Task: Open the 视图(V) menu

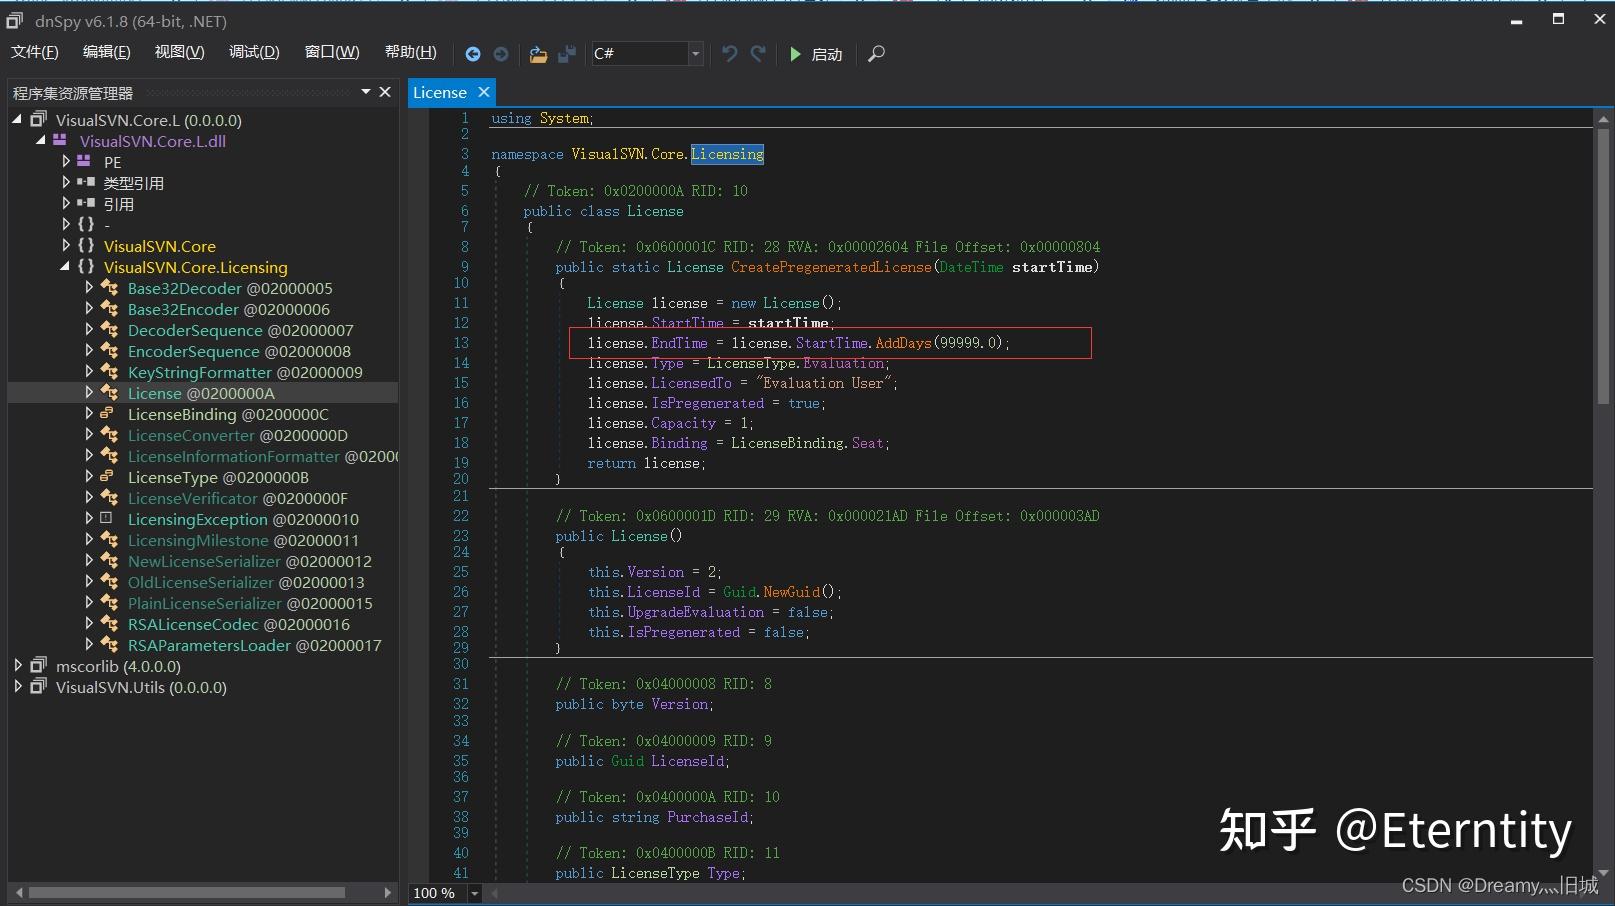Action: click(x=179, y=52)
